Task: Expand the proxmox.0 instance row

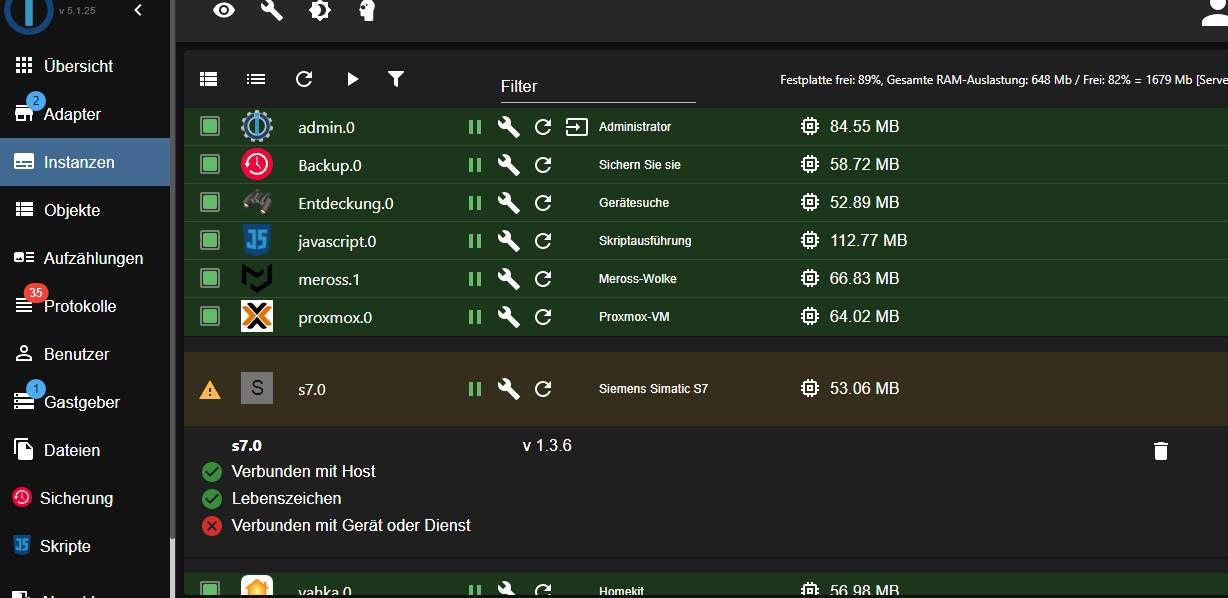Action: pyautogui.click(x=335, y=318)
